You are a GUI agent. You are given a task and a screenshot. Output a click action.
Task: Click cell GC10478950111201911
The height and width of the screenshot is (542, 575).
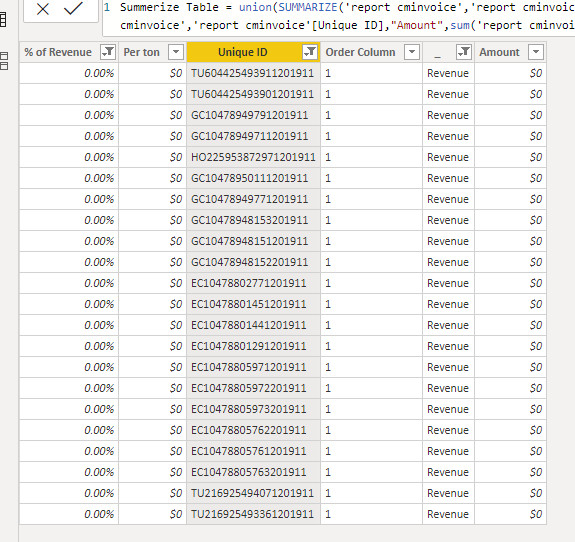pyautogui.click(x=253, y=178)
